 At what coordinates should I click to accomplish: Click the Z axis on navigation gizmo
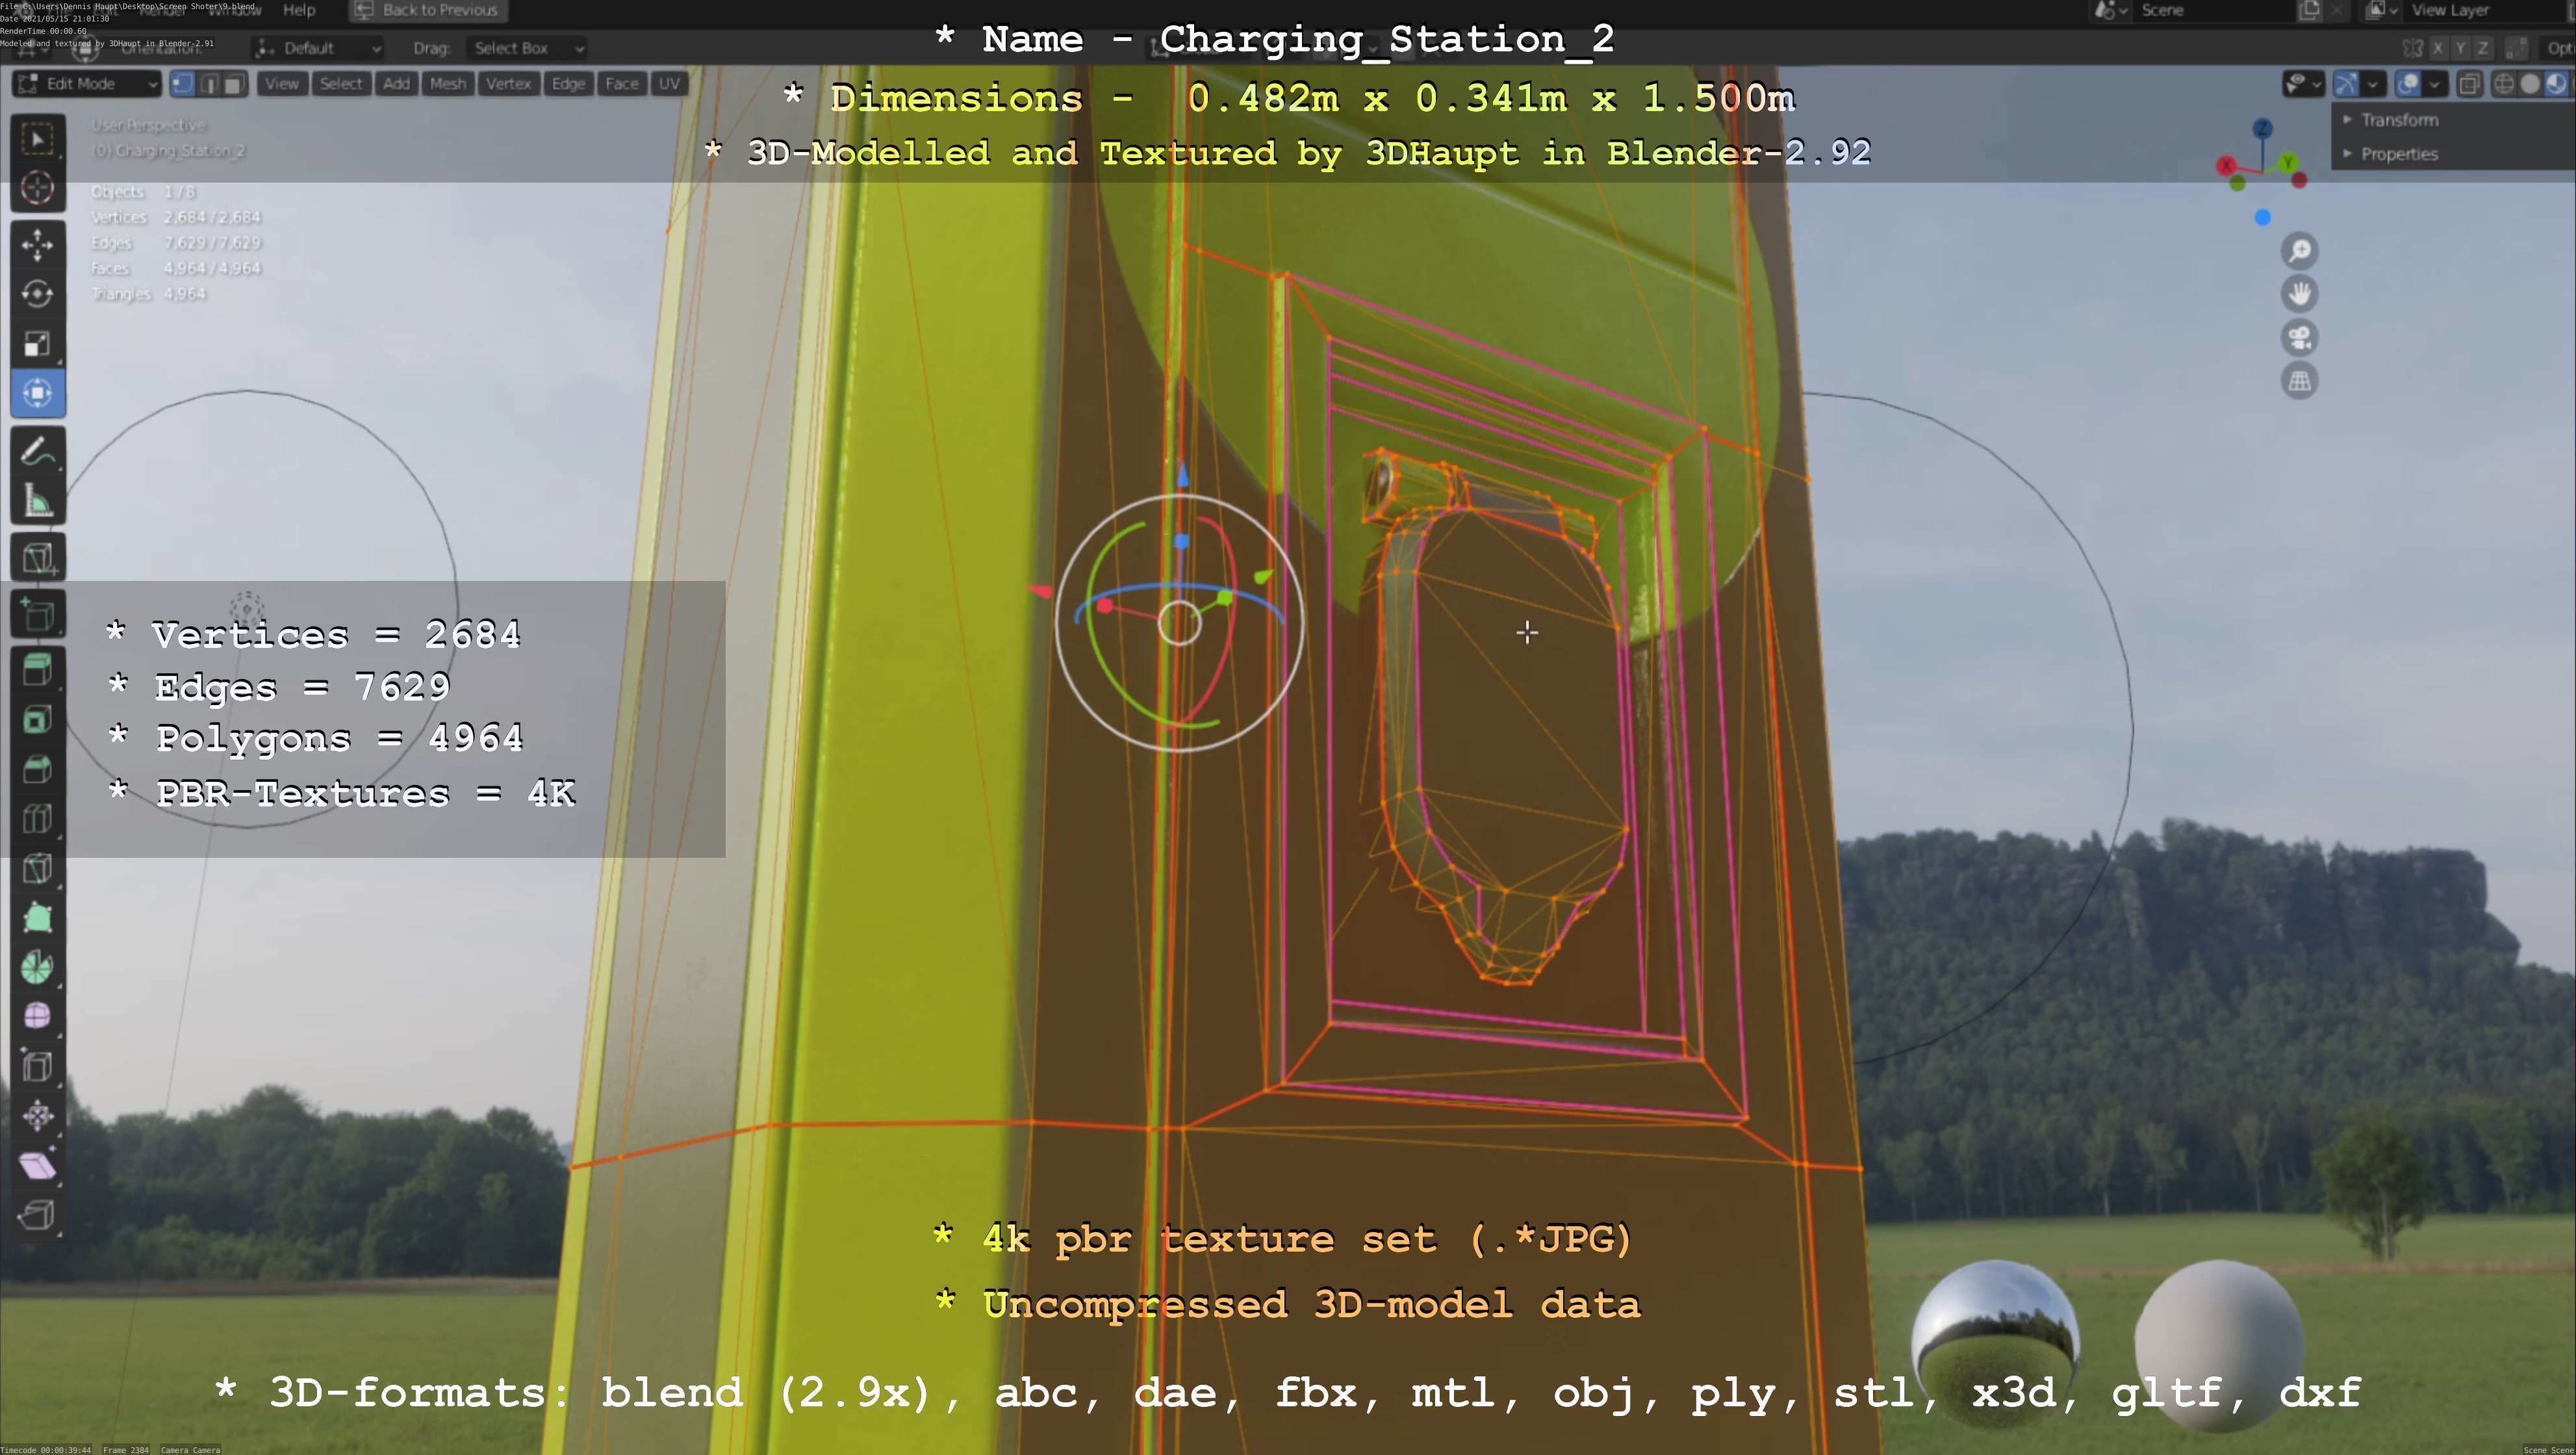2262,129
